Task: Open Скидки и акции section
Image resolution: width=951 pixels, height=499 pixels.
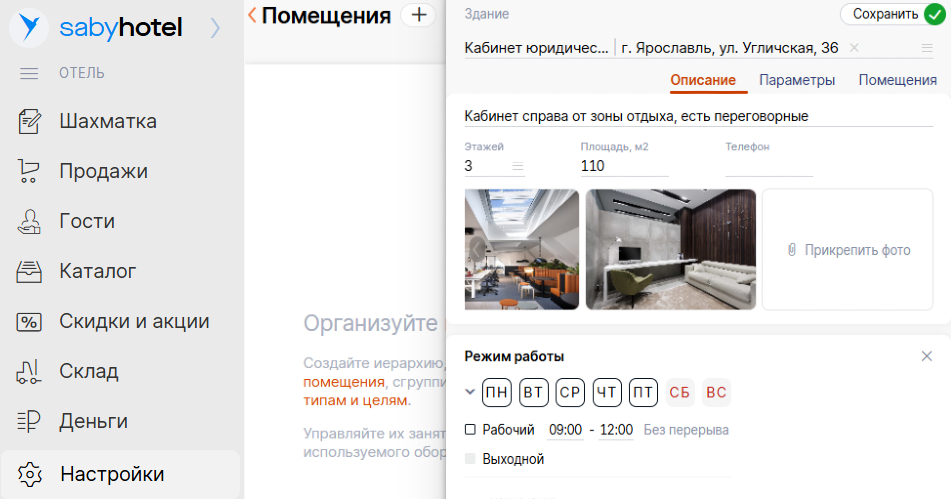Action: (134, 322)
